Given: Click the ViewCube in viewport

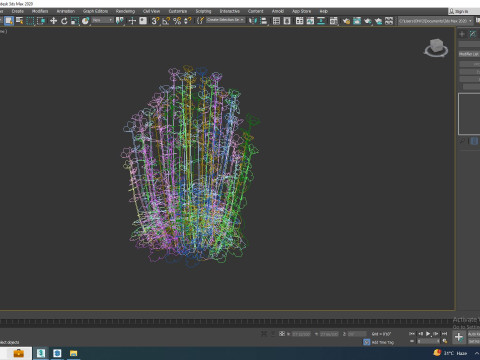Looking at the screenshot, I should click(436, 47).
